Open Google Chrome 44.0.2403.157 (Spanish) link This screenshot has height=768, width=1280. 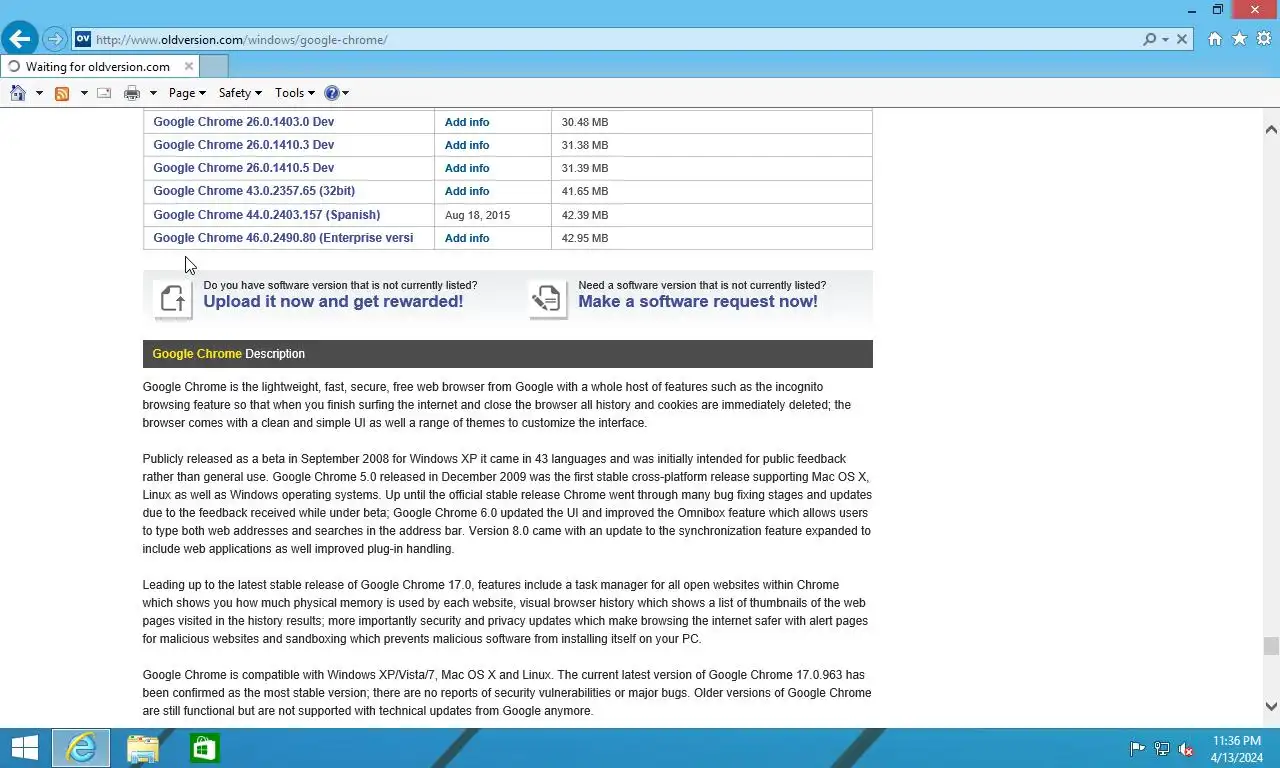pyautogui.click(x=267, y=215)
